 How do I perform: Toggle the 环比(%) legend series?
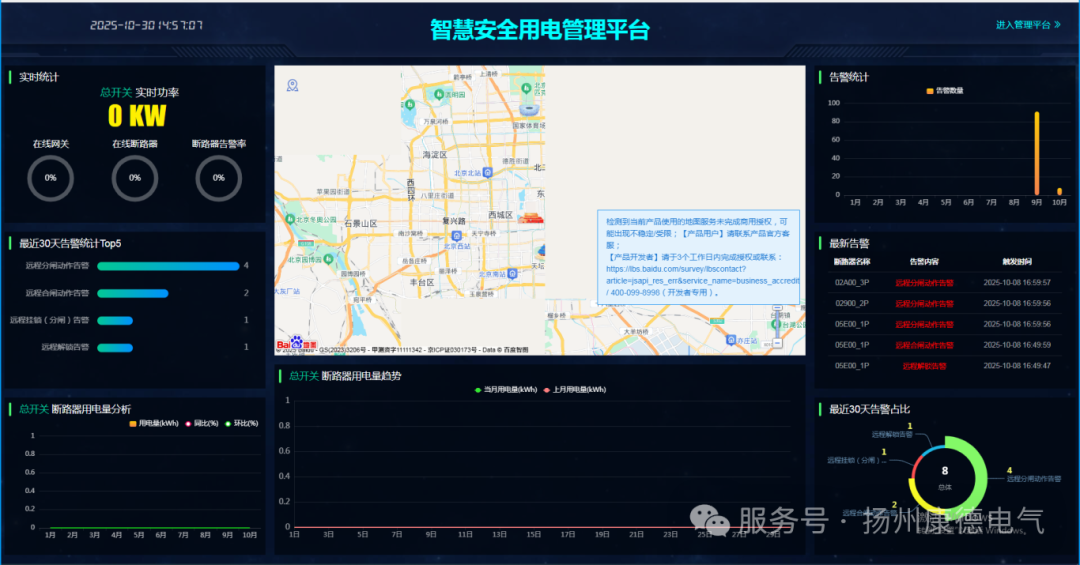click(x=242, y=424)
